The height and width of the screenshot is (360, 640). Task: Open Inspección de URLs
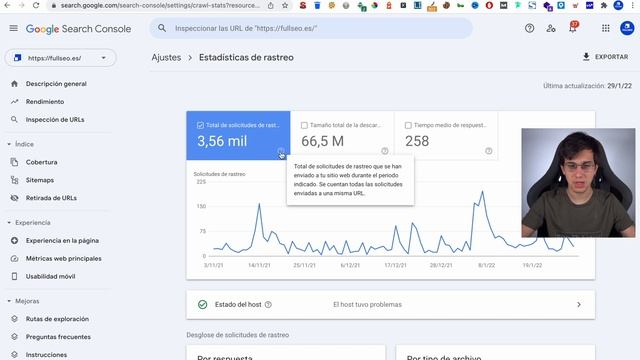(x=55, y=120)
